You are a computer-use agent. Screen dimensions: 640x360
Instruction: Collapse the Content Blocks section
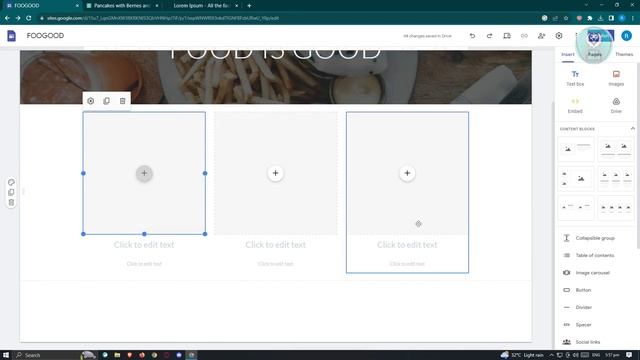pos(632,129)
